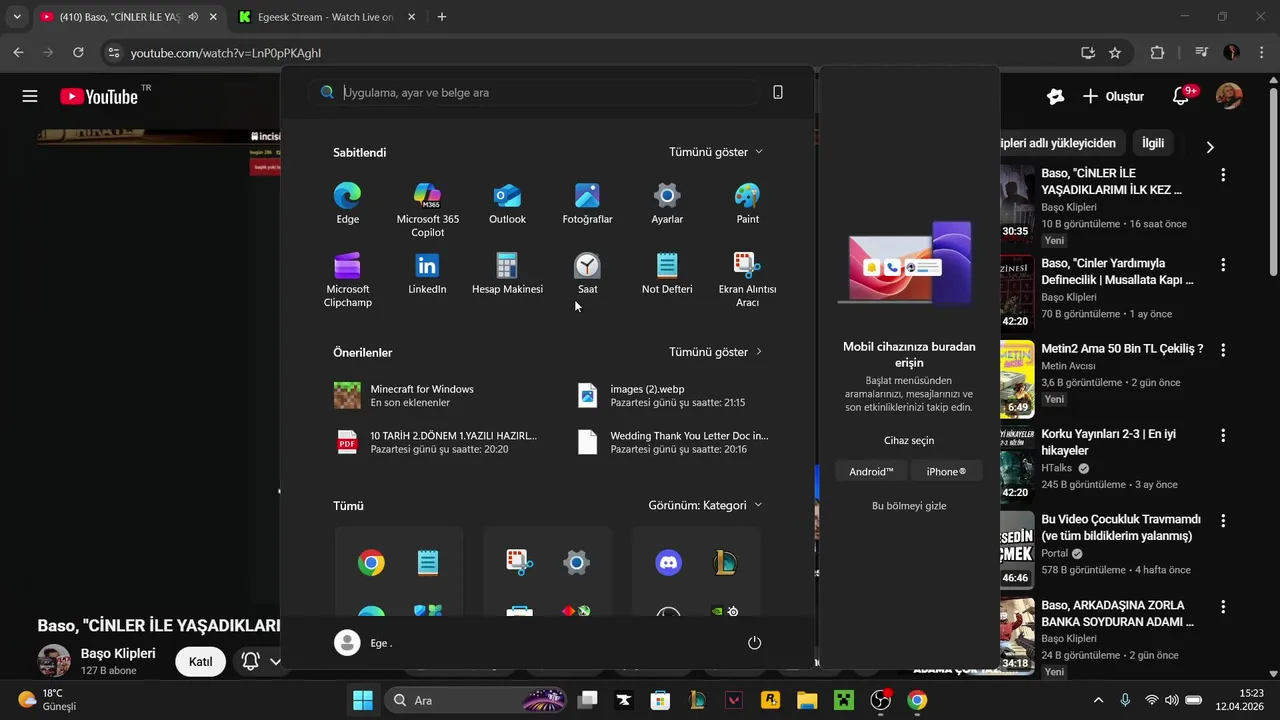This screenshot has height=720, width=1280.
Task: Click the microphone tray icon
Action: [1125, 700]
